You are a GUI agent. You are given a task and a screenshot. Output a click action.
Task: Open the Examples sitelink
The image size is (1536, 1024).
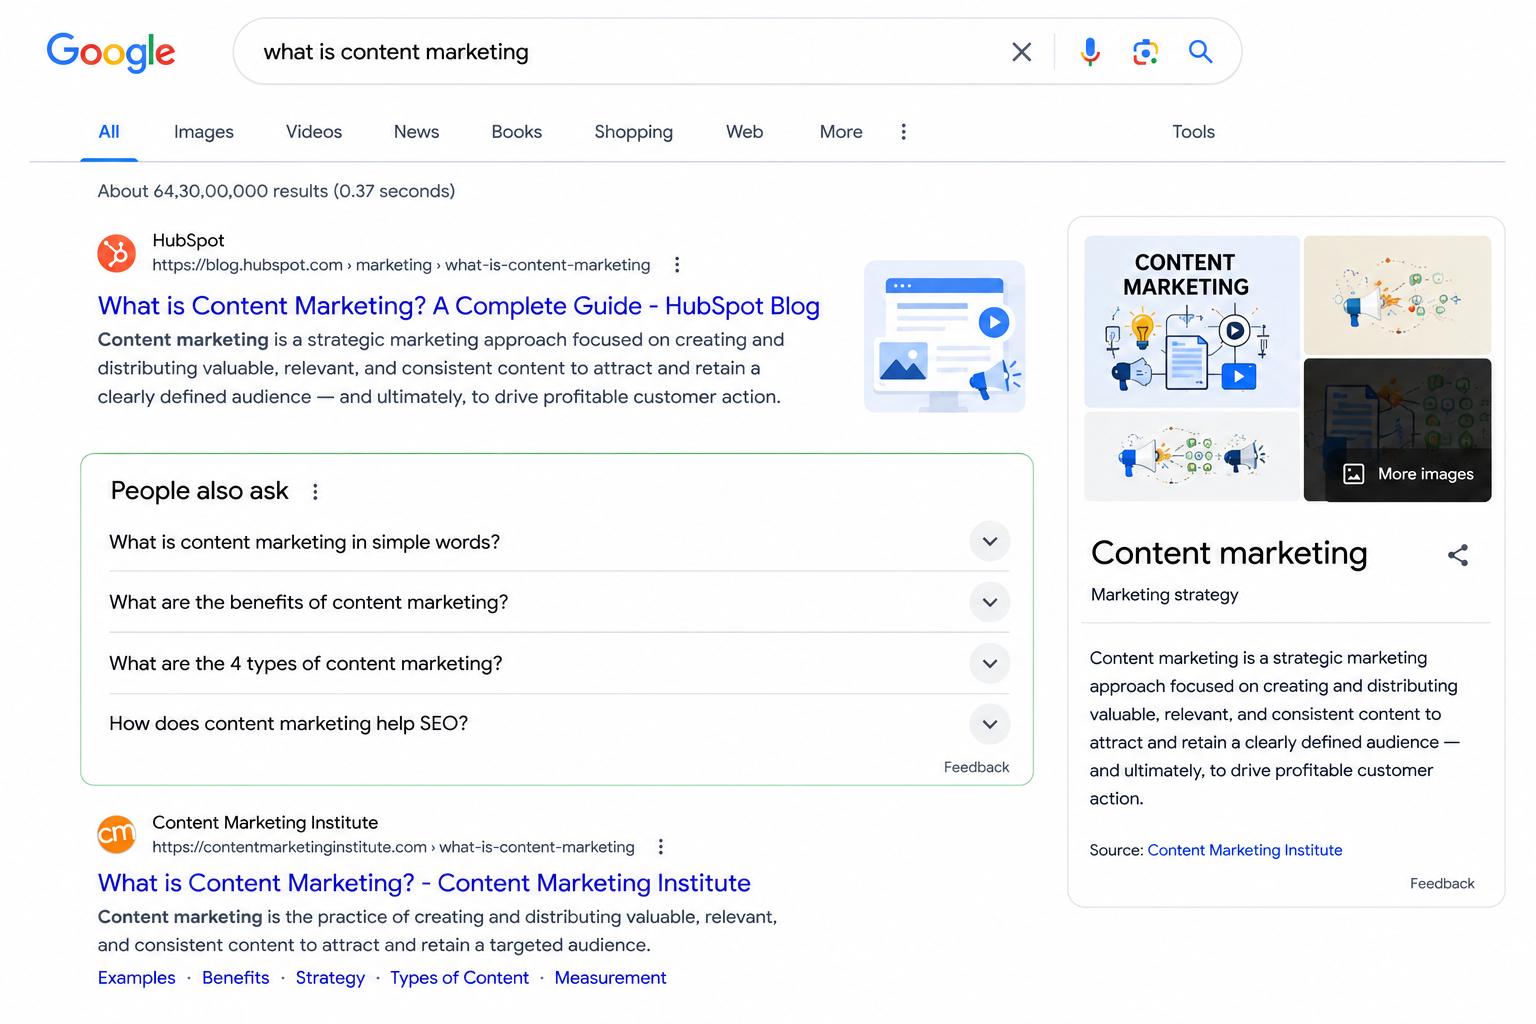pyautogui.click(x=137, y=978)
